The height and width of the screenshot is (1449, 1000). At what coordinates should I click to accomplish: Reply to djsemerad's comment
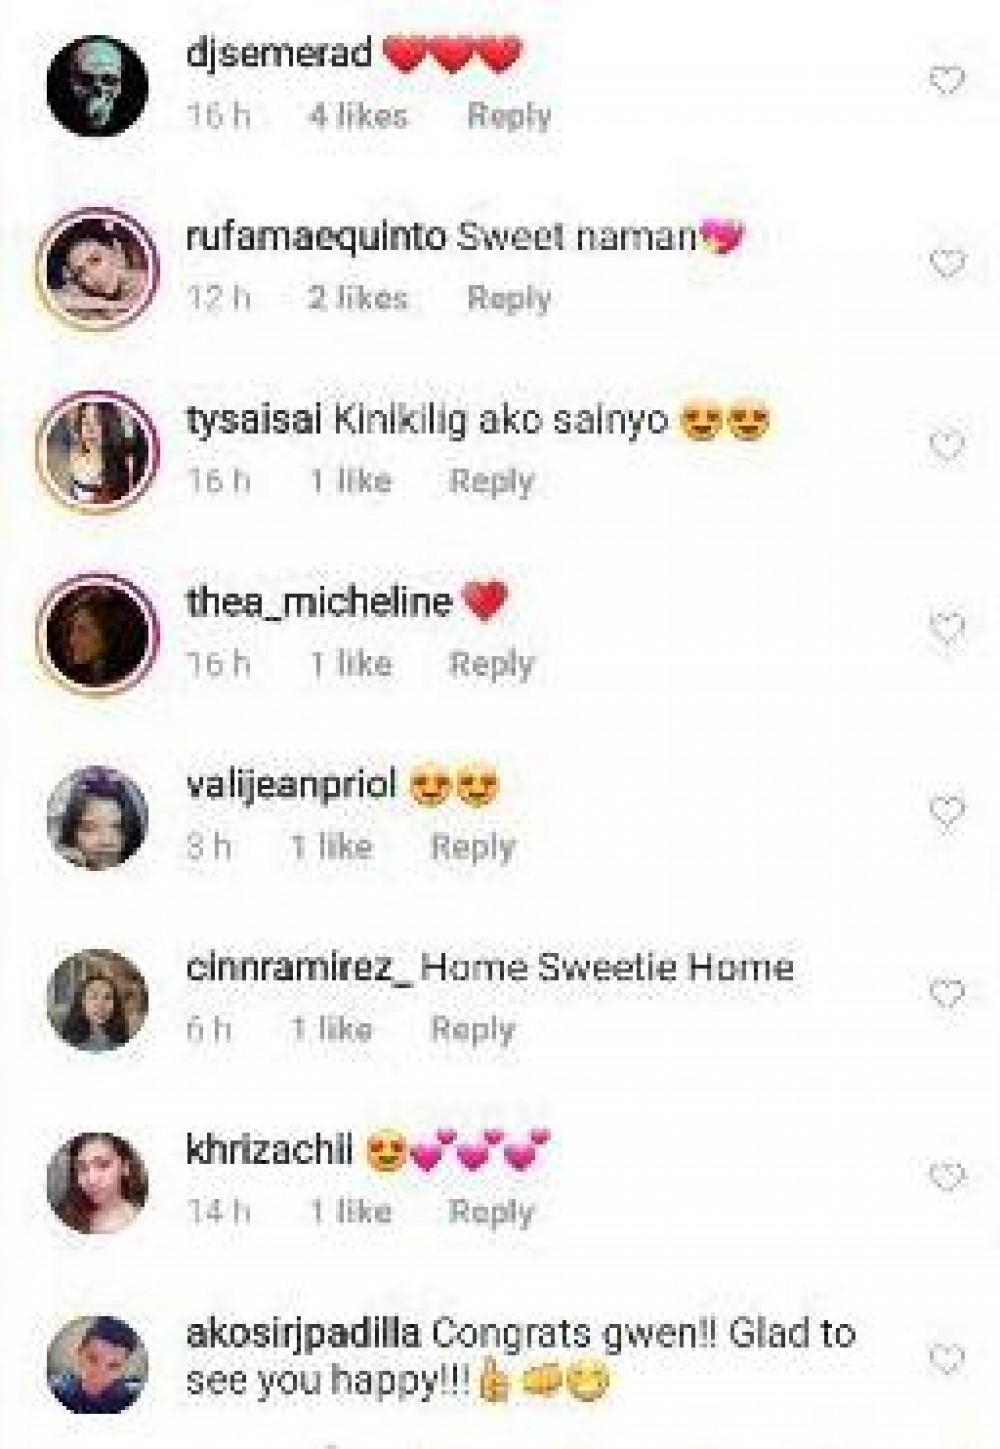point(509,116)
